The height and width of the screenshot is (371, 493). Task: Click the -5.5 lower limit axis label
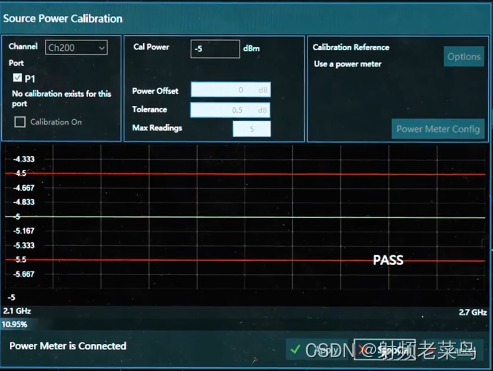tap(20, 260)
